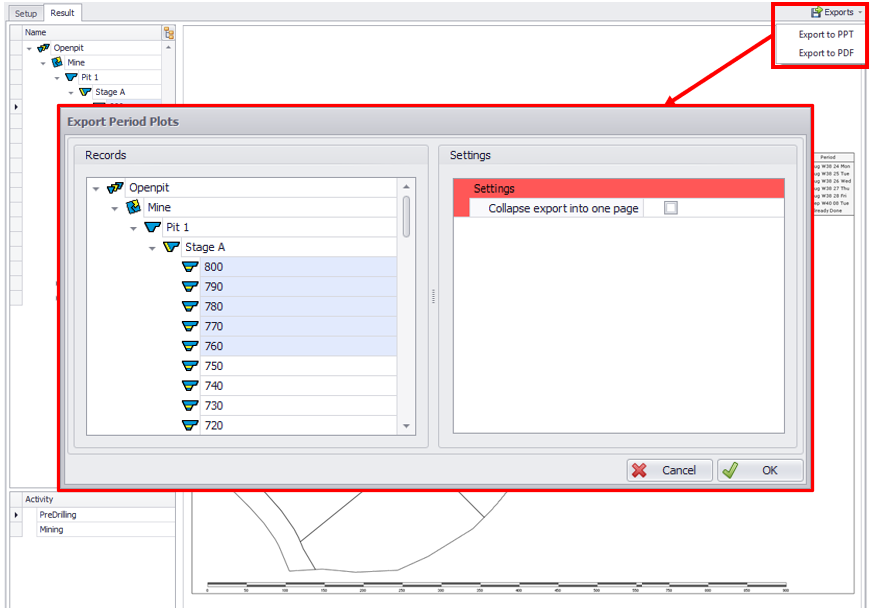
Task: Select the 750 bench row
Action: click(299, 366)
